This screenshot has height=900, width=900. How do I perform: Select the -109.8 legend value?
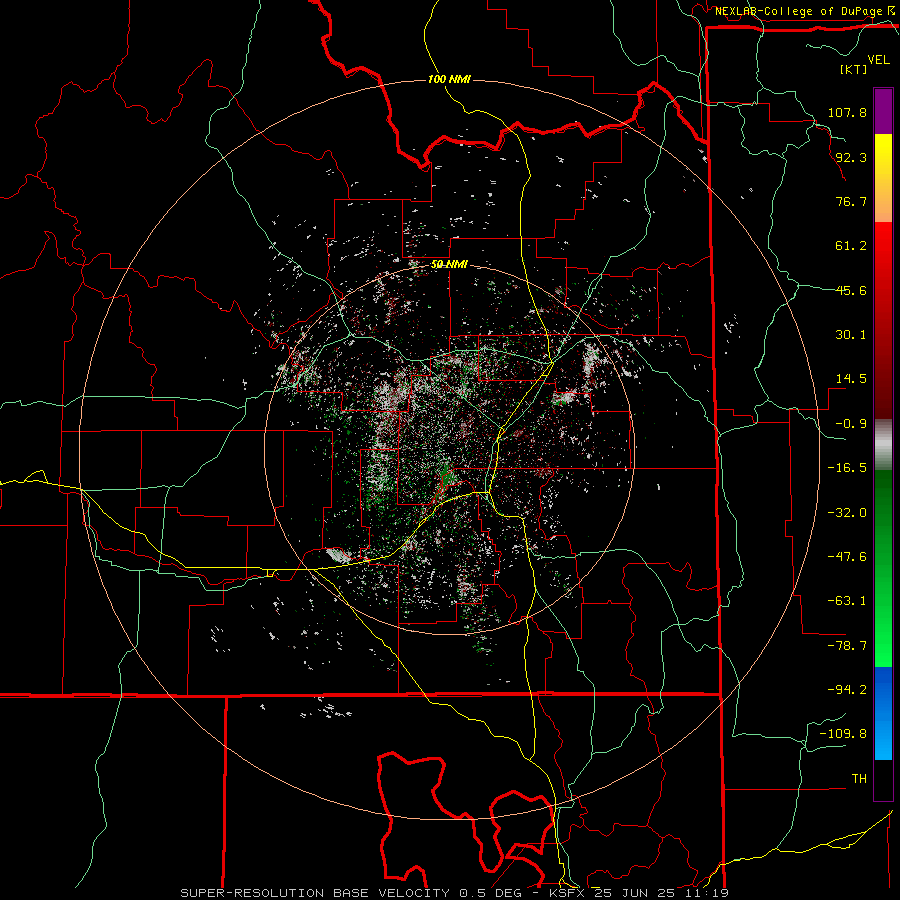tap(843, 734)
